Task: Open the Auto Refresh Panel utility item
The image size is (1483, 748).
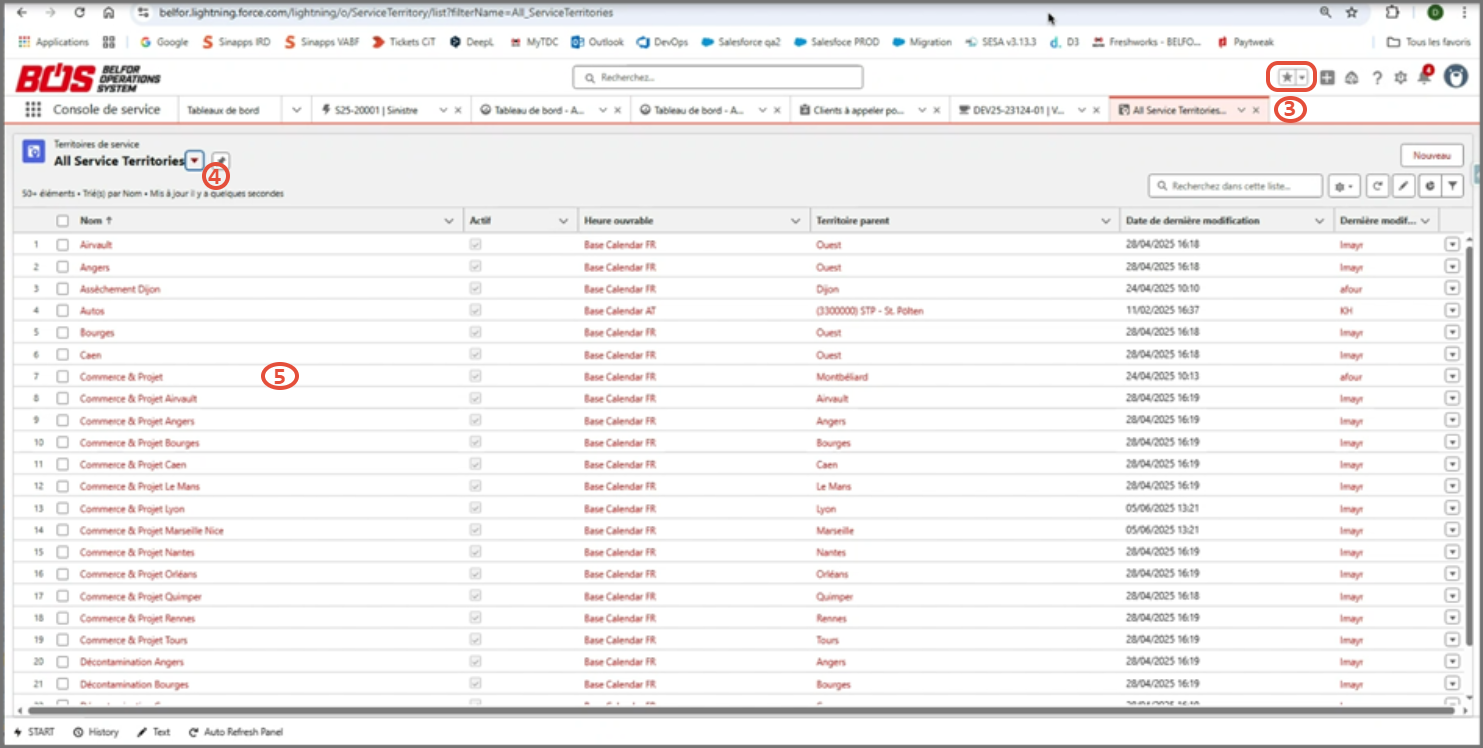Action: (x=236, y=732)
